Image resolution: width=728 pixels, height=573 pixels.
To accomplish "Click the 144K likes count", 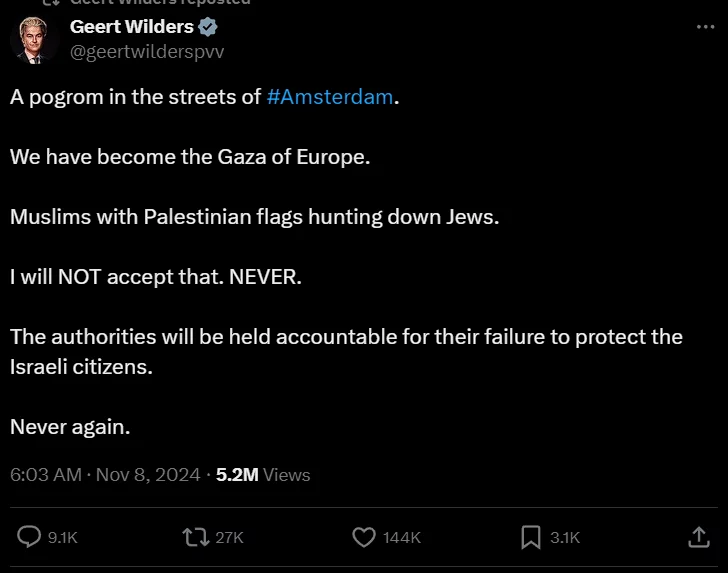I will [402, 538].
